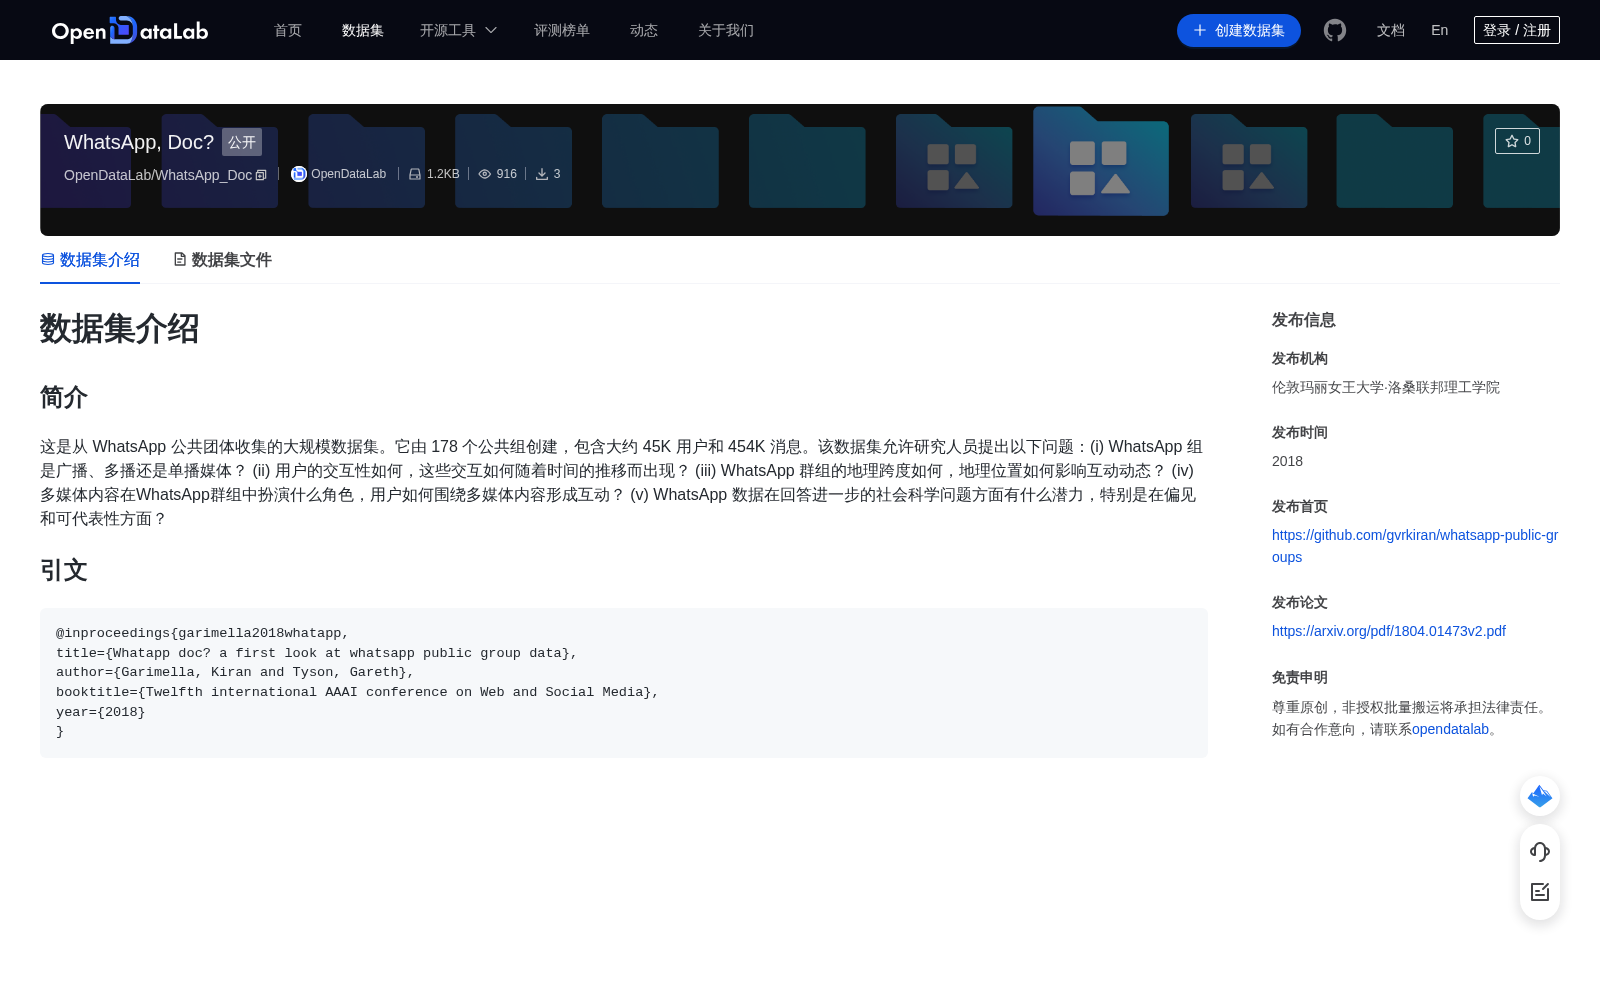Click the OpenDataLab/WhatsApp_Doc path text

158,175
